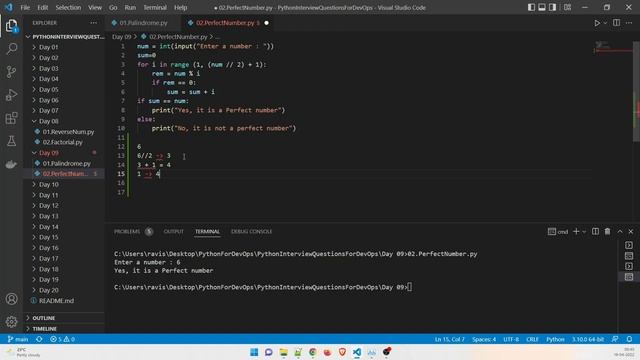The width and height of the screenshot is (640, 360).
Task: Open the Search view in activity bar
Action: [x=11, y=49]
